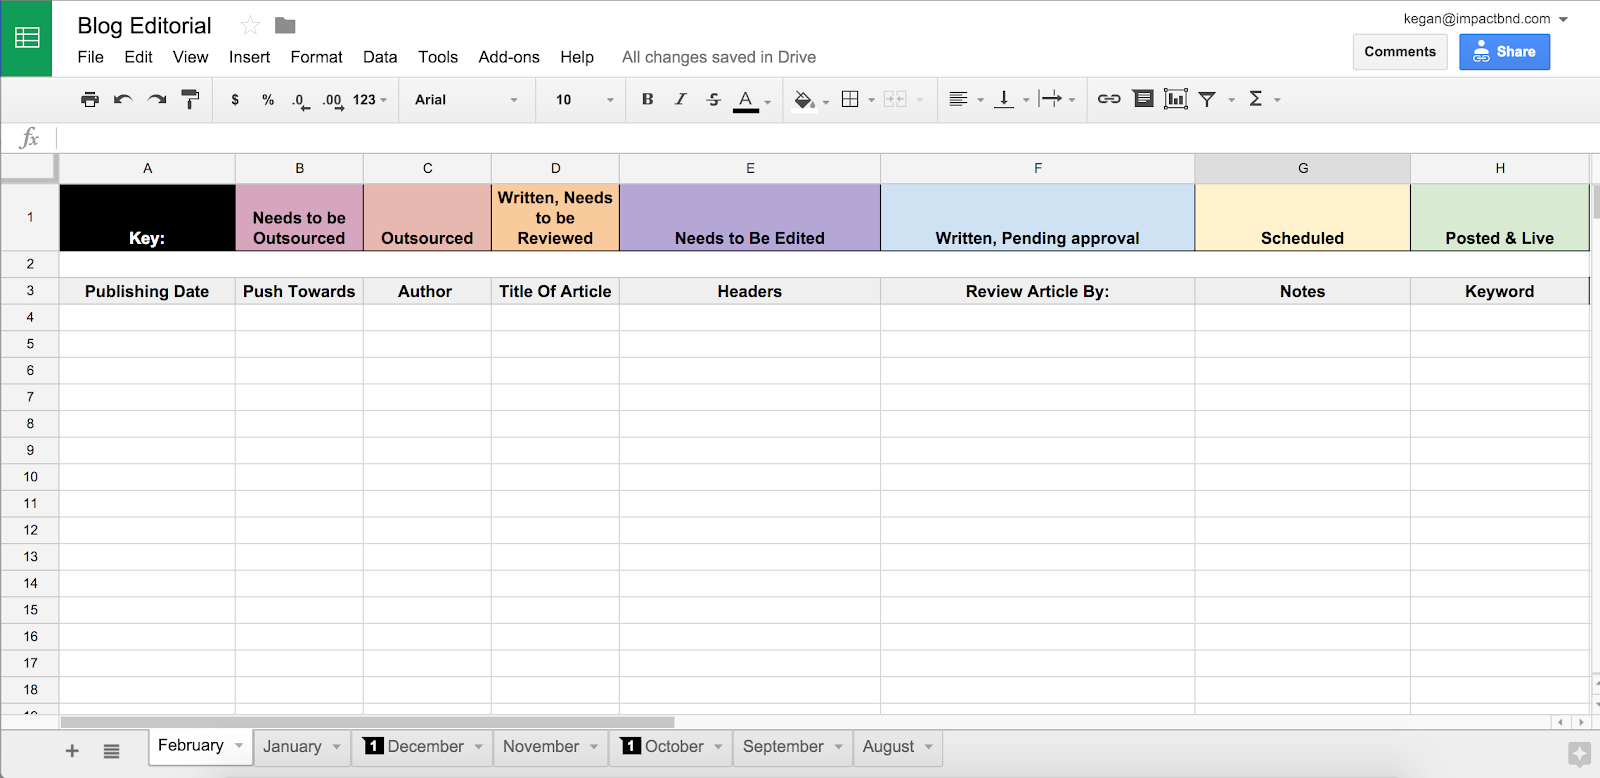This screenshot has height=778, width=1600.
Task: Click the undo arrow icon
Action: pyautogui.click(x=123, y=99)
